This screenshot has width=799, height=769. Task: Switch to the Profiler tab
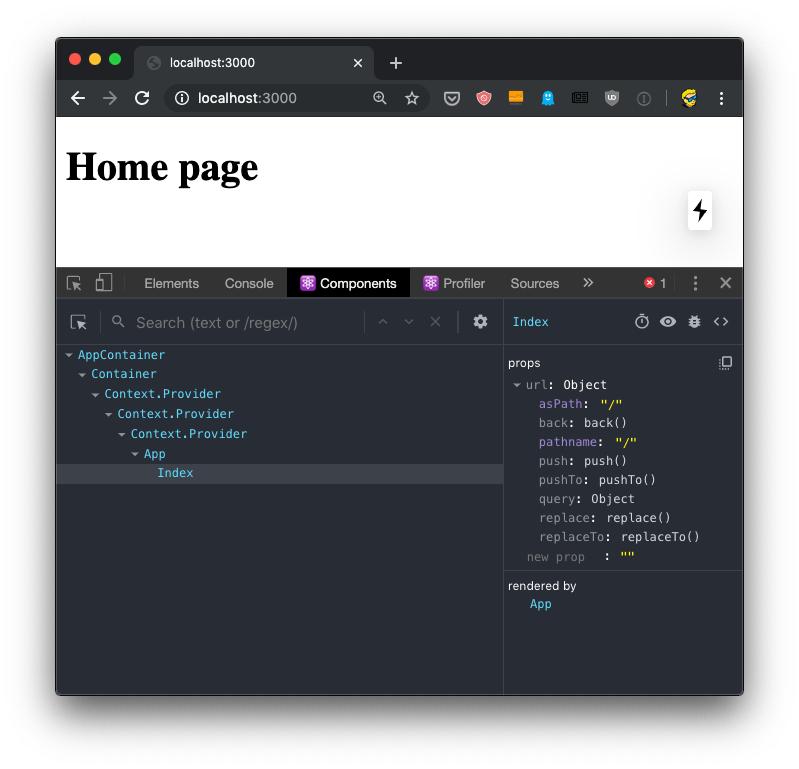point(454,283)
